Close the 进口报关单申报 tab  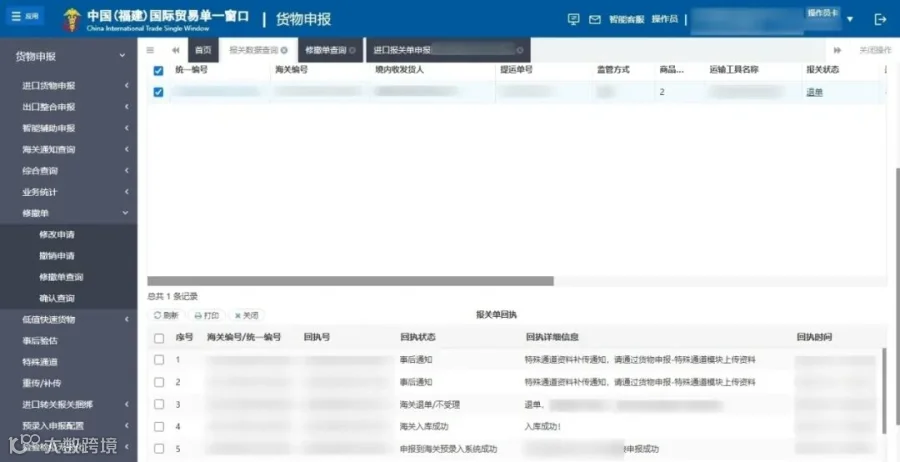click(x=519, y=51)
